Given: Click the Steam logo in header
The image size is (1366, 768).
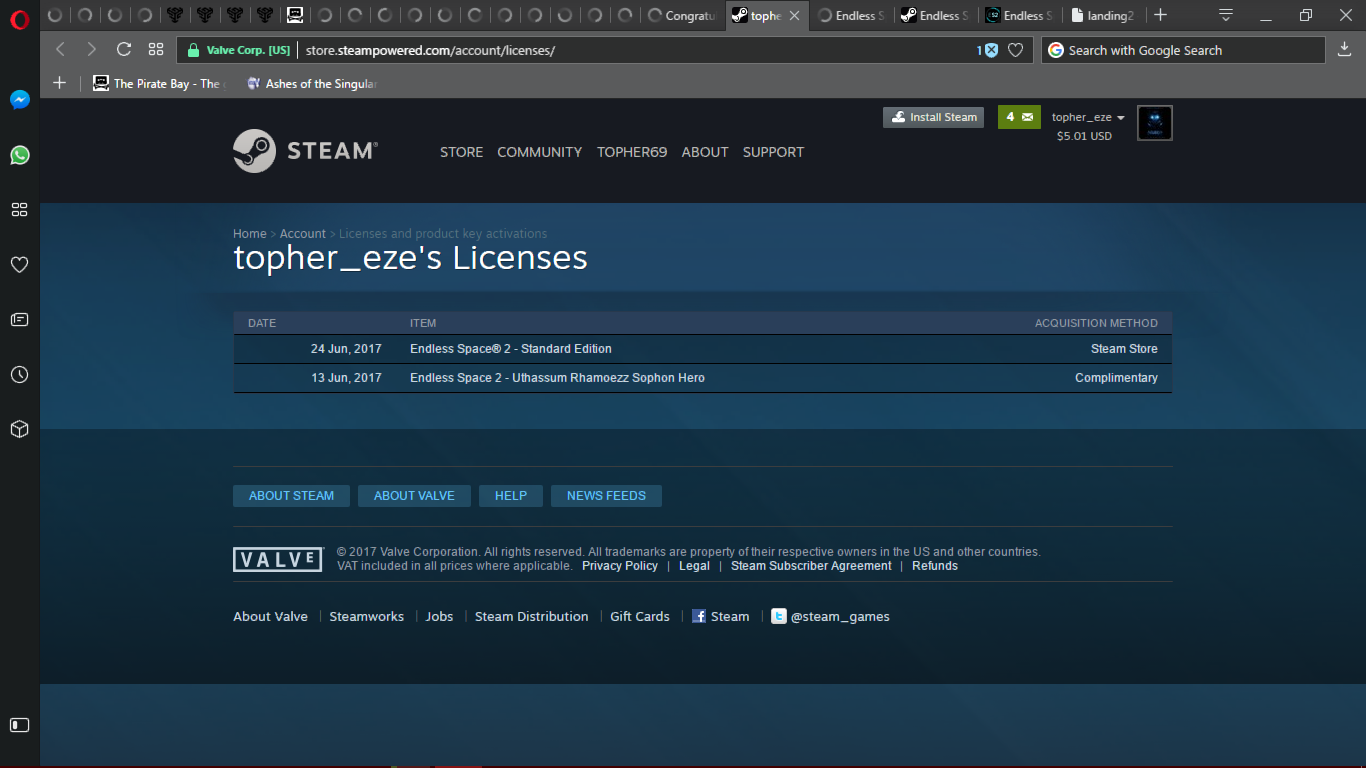Looking at the screenshot, I should 306,151.
